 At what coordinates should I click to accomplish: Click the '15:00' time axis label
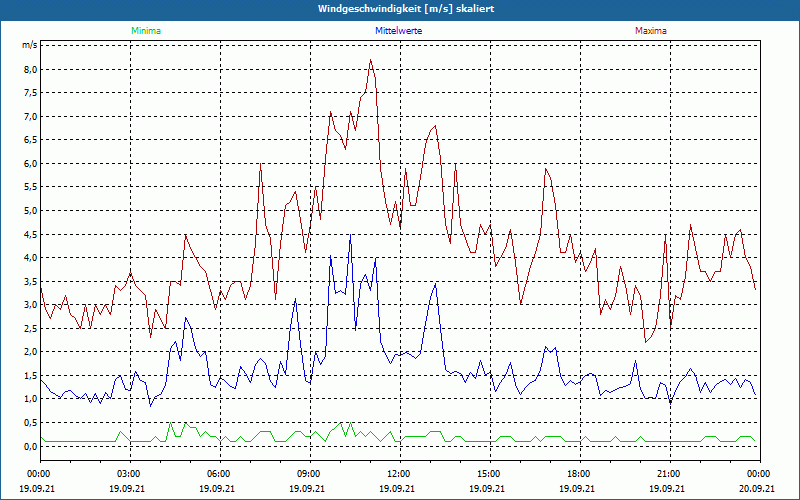(x=487, y=474)
